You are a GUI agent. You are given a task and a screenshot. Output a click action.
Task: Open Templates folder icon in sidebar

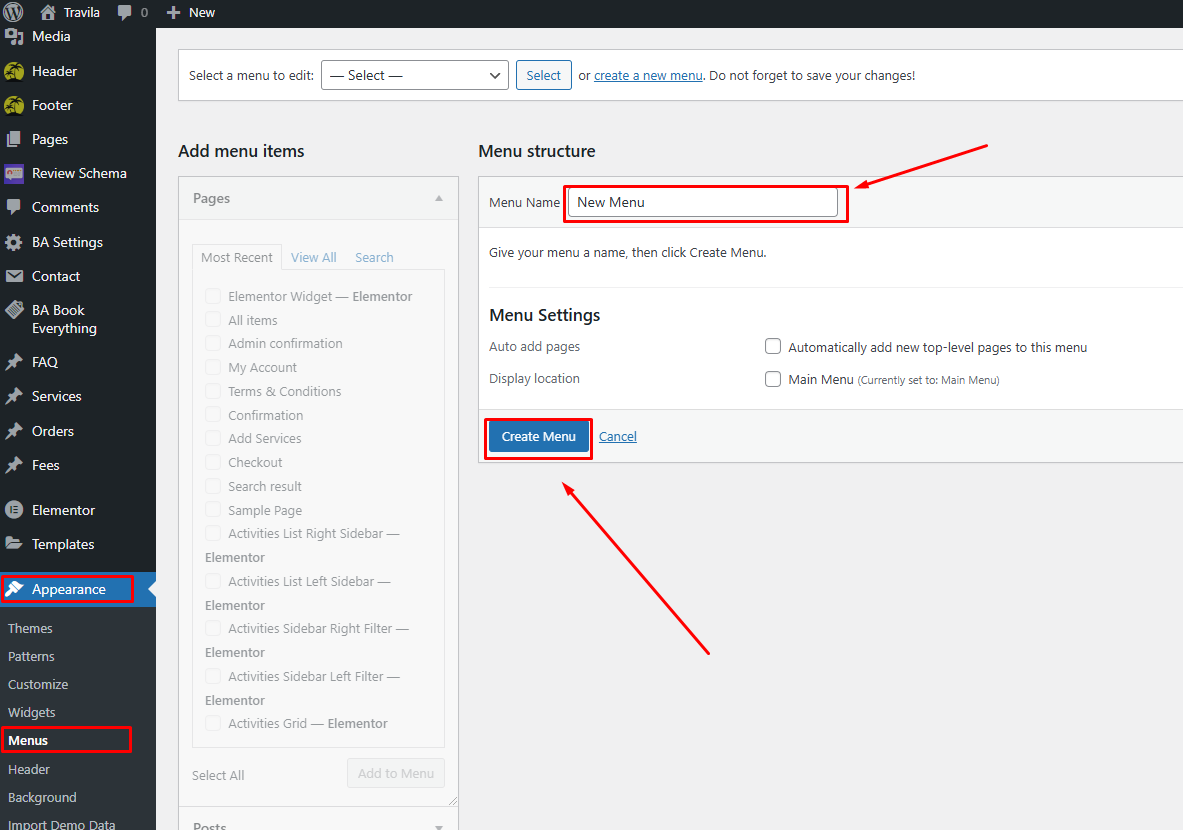coord(14,544)
